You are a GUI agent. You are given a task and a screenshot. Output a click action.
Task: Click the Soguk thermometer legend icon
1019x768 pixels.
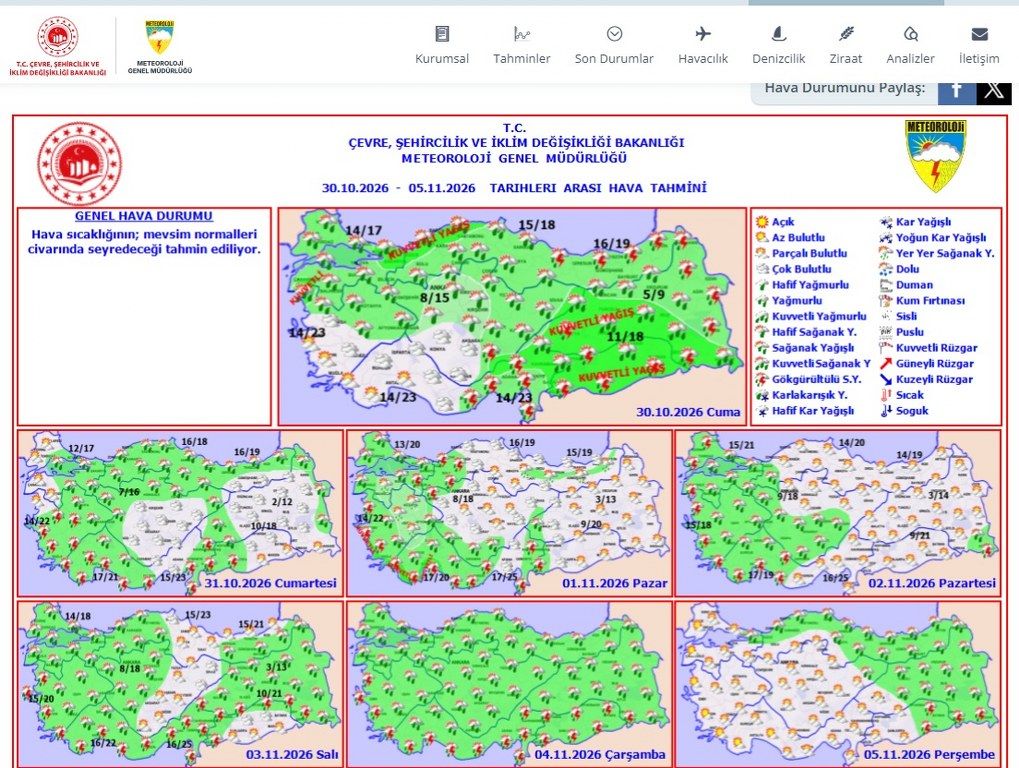886,411
